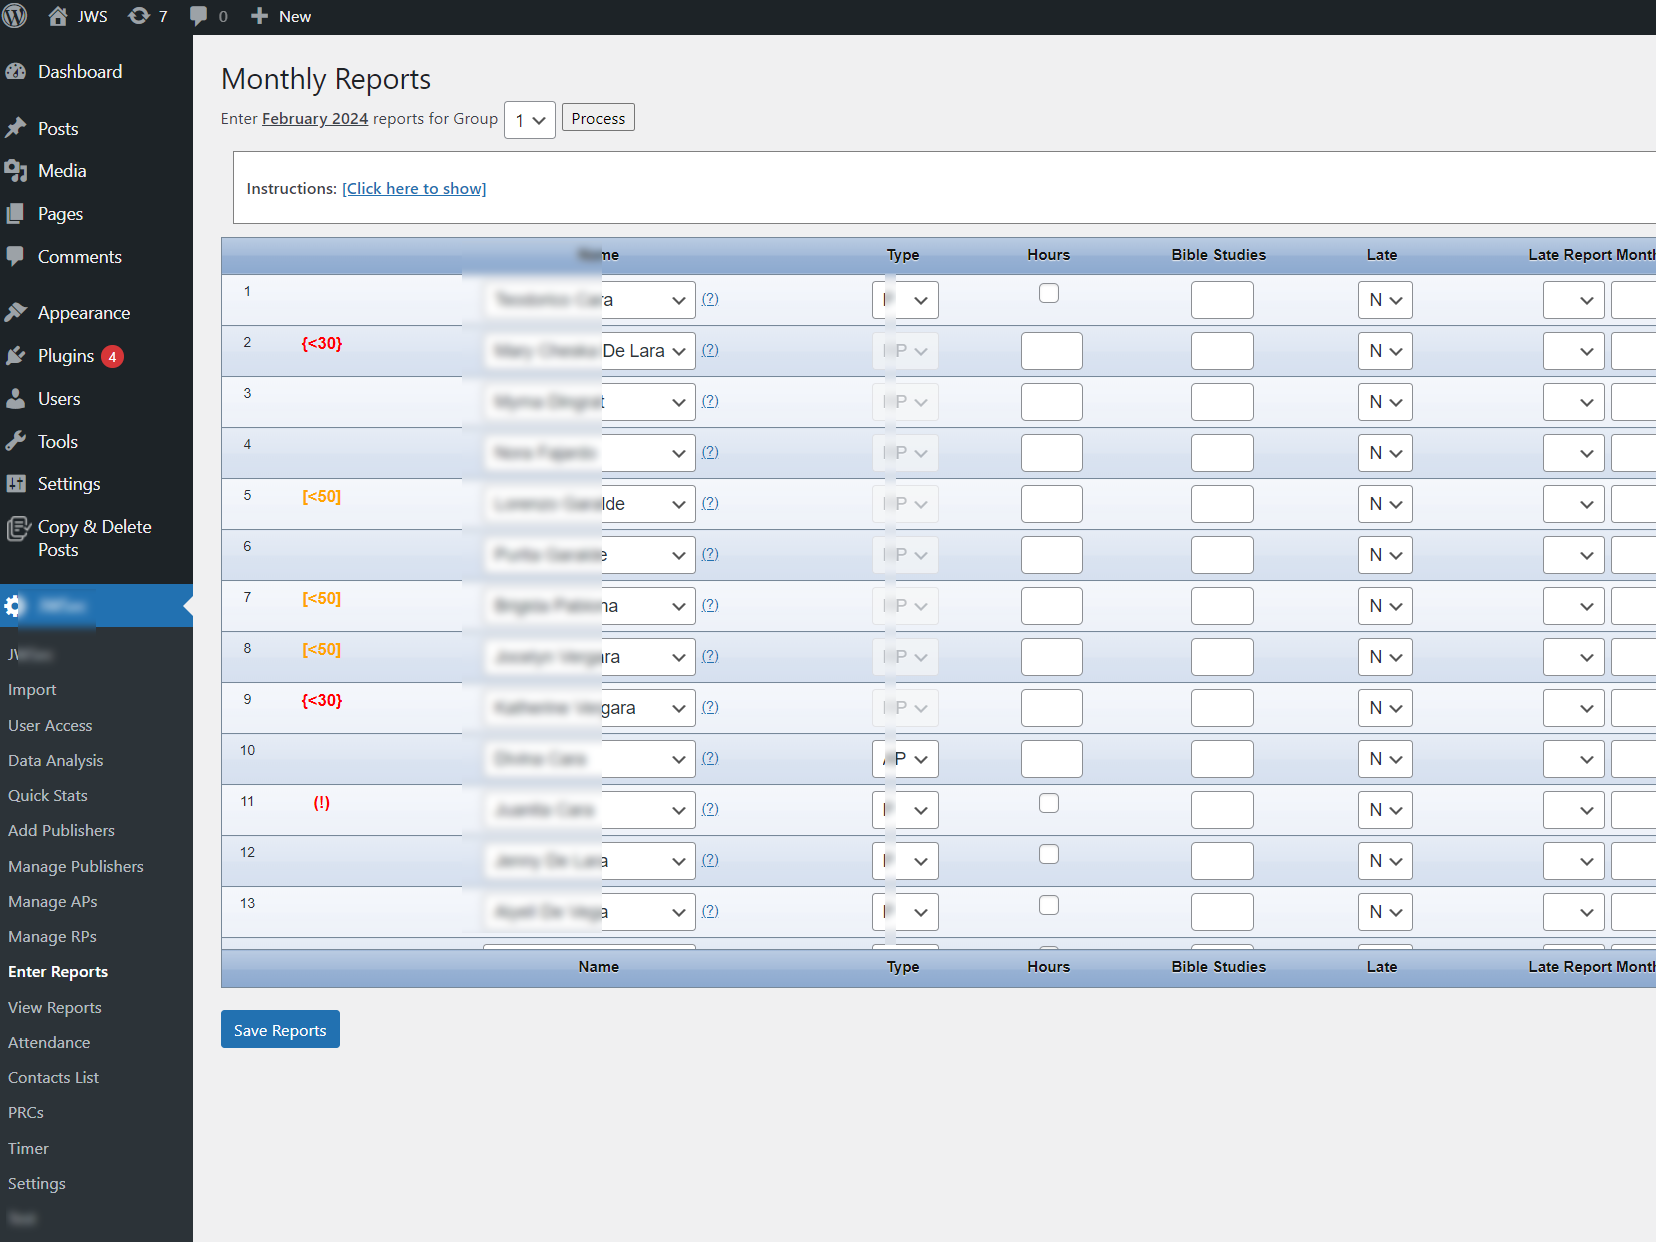Click the Appearance paintbrush icon
Viewport: 1656px width, 1242px height.
click(x=16, y=313)
